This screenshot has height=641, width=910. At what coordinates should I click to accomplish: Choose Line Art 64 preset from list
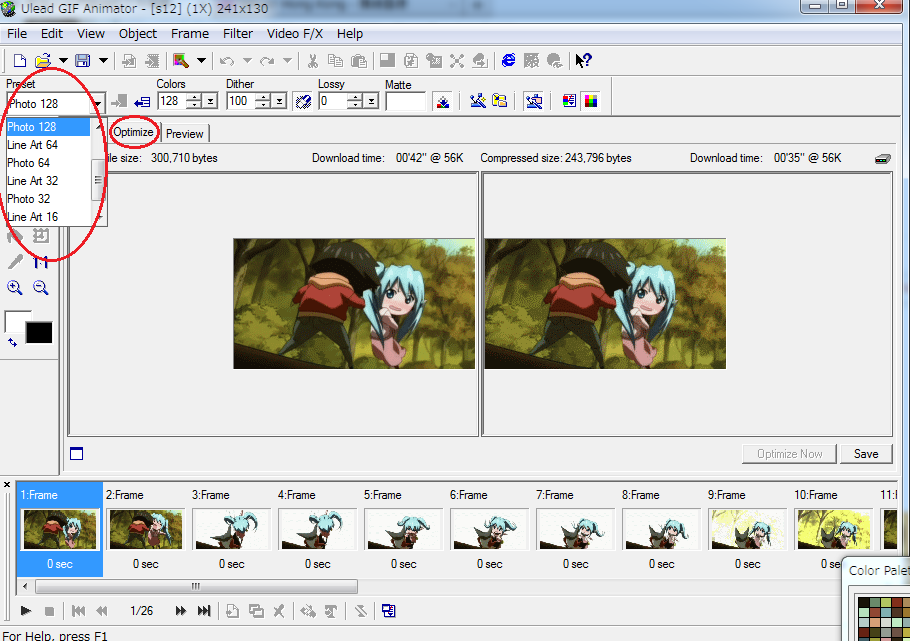click(x=48, y=145)
